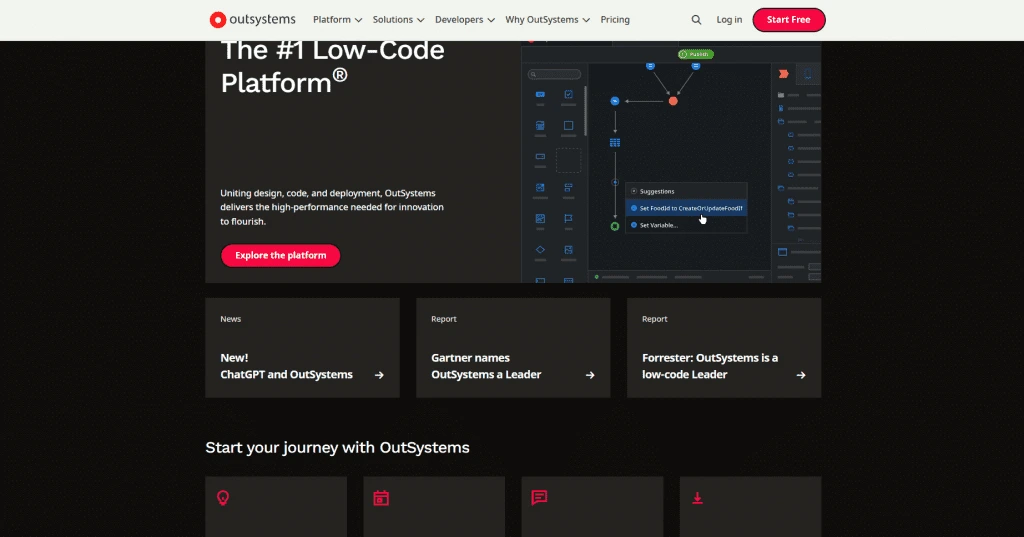The image size is (1024, 537).
Task: Click the Suggestions header in the popup
Action: (x=686, y=191)
